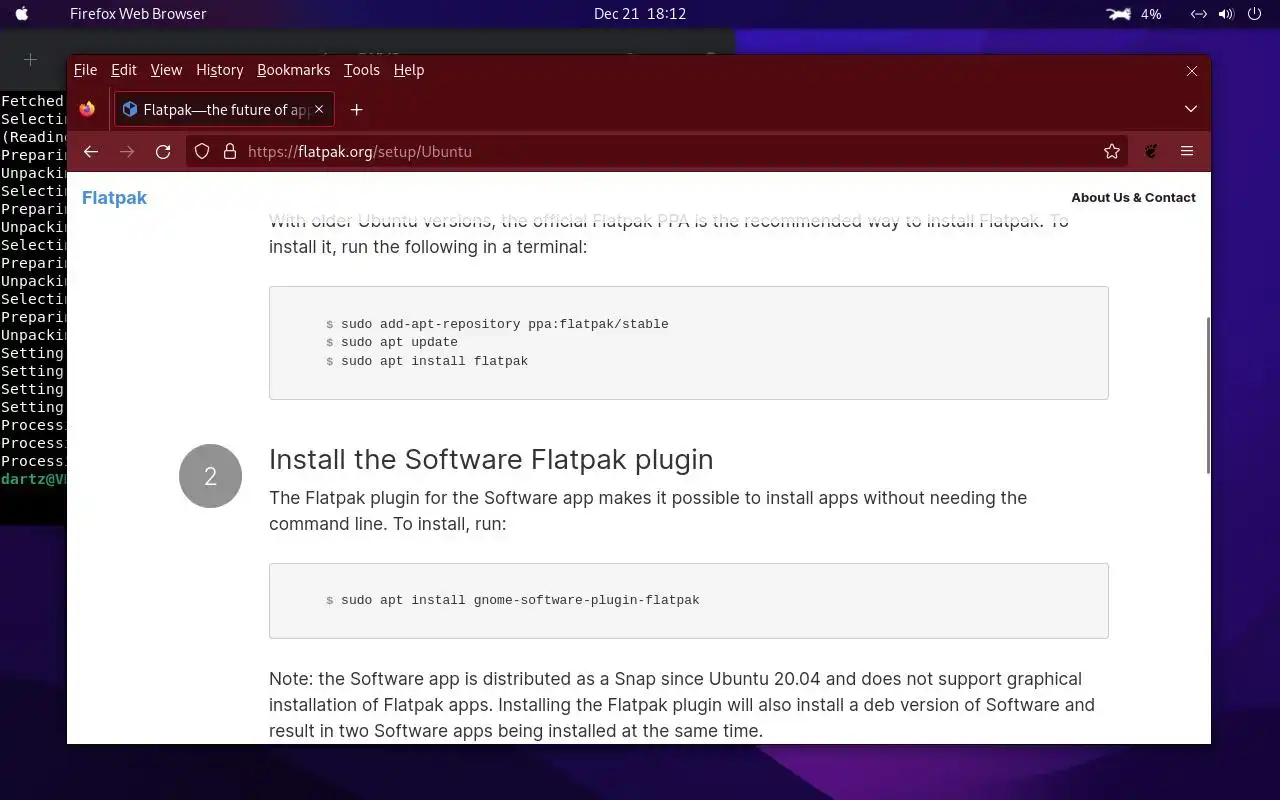1280x800 pixels.
Task: Open the Dec 21 18:12 clock in top bar
Action: (x=640, y=14)
